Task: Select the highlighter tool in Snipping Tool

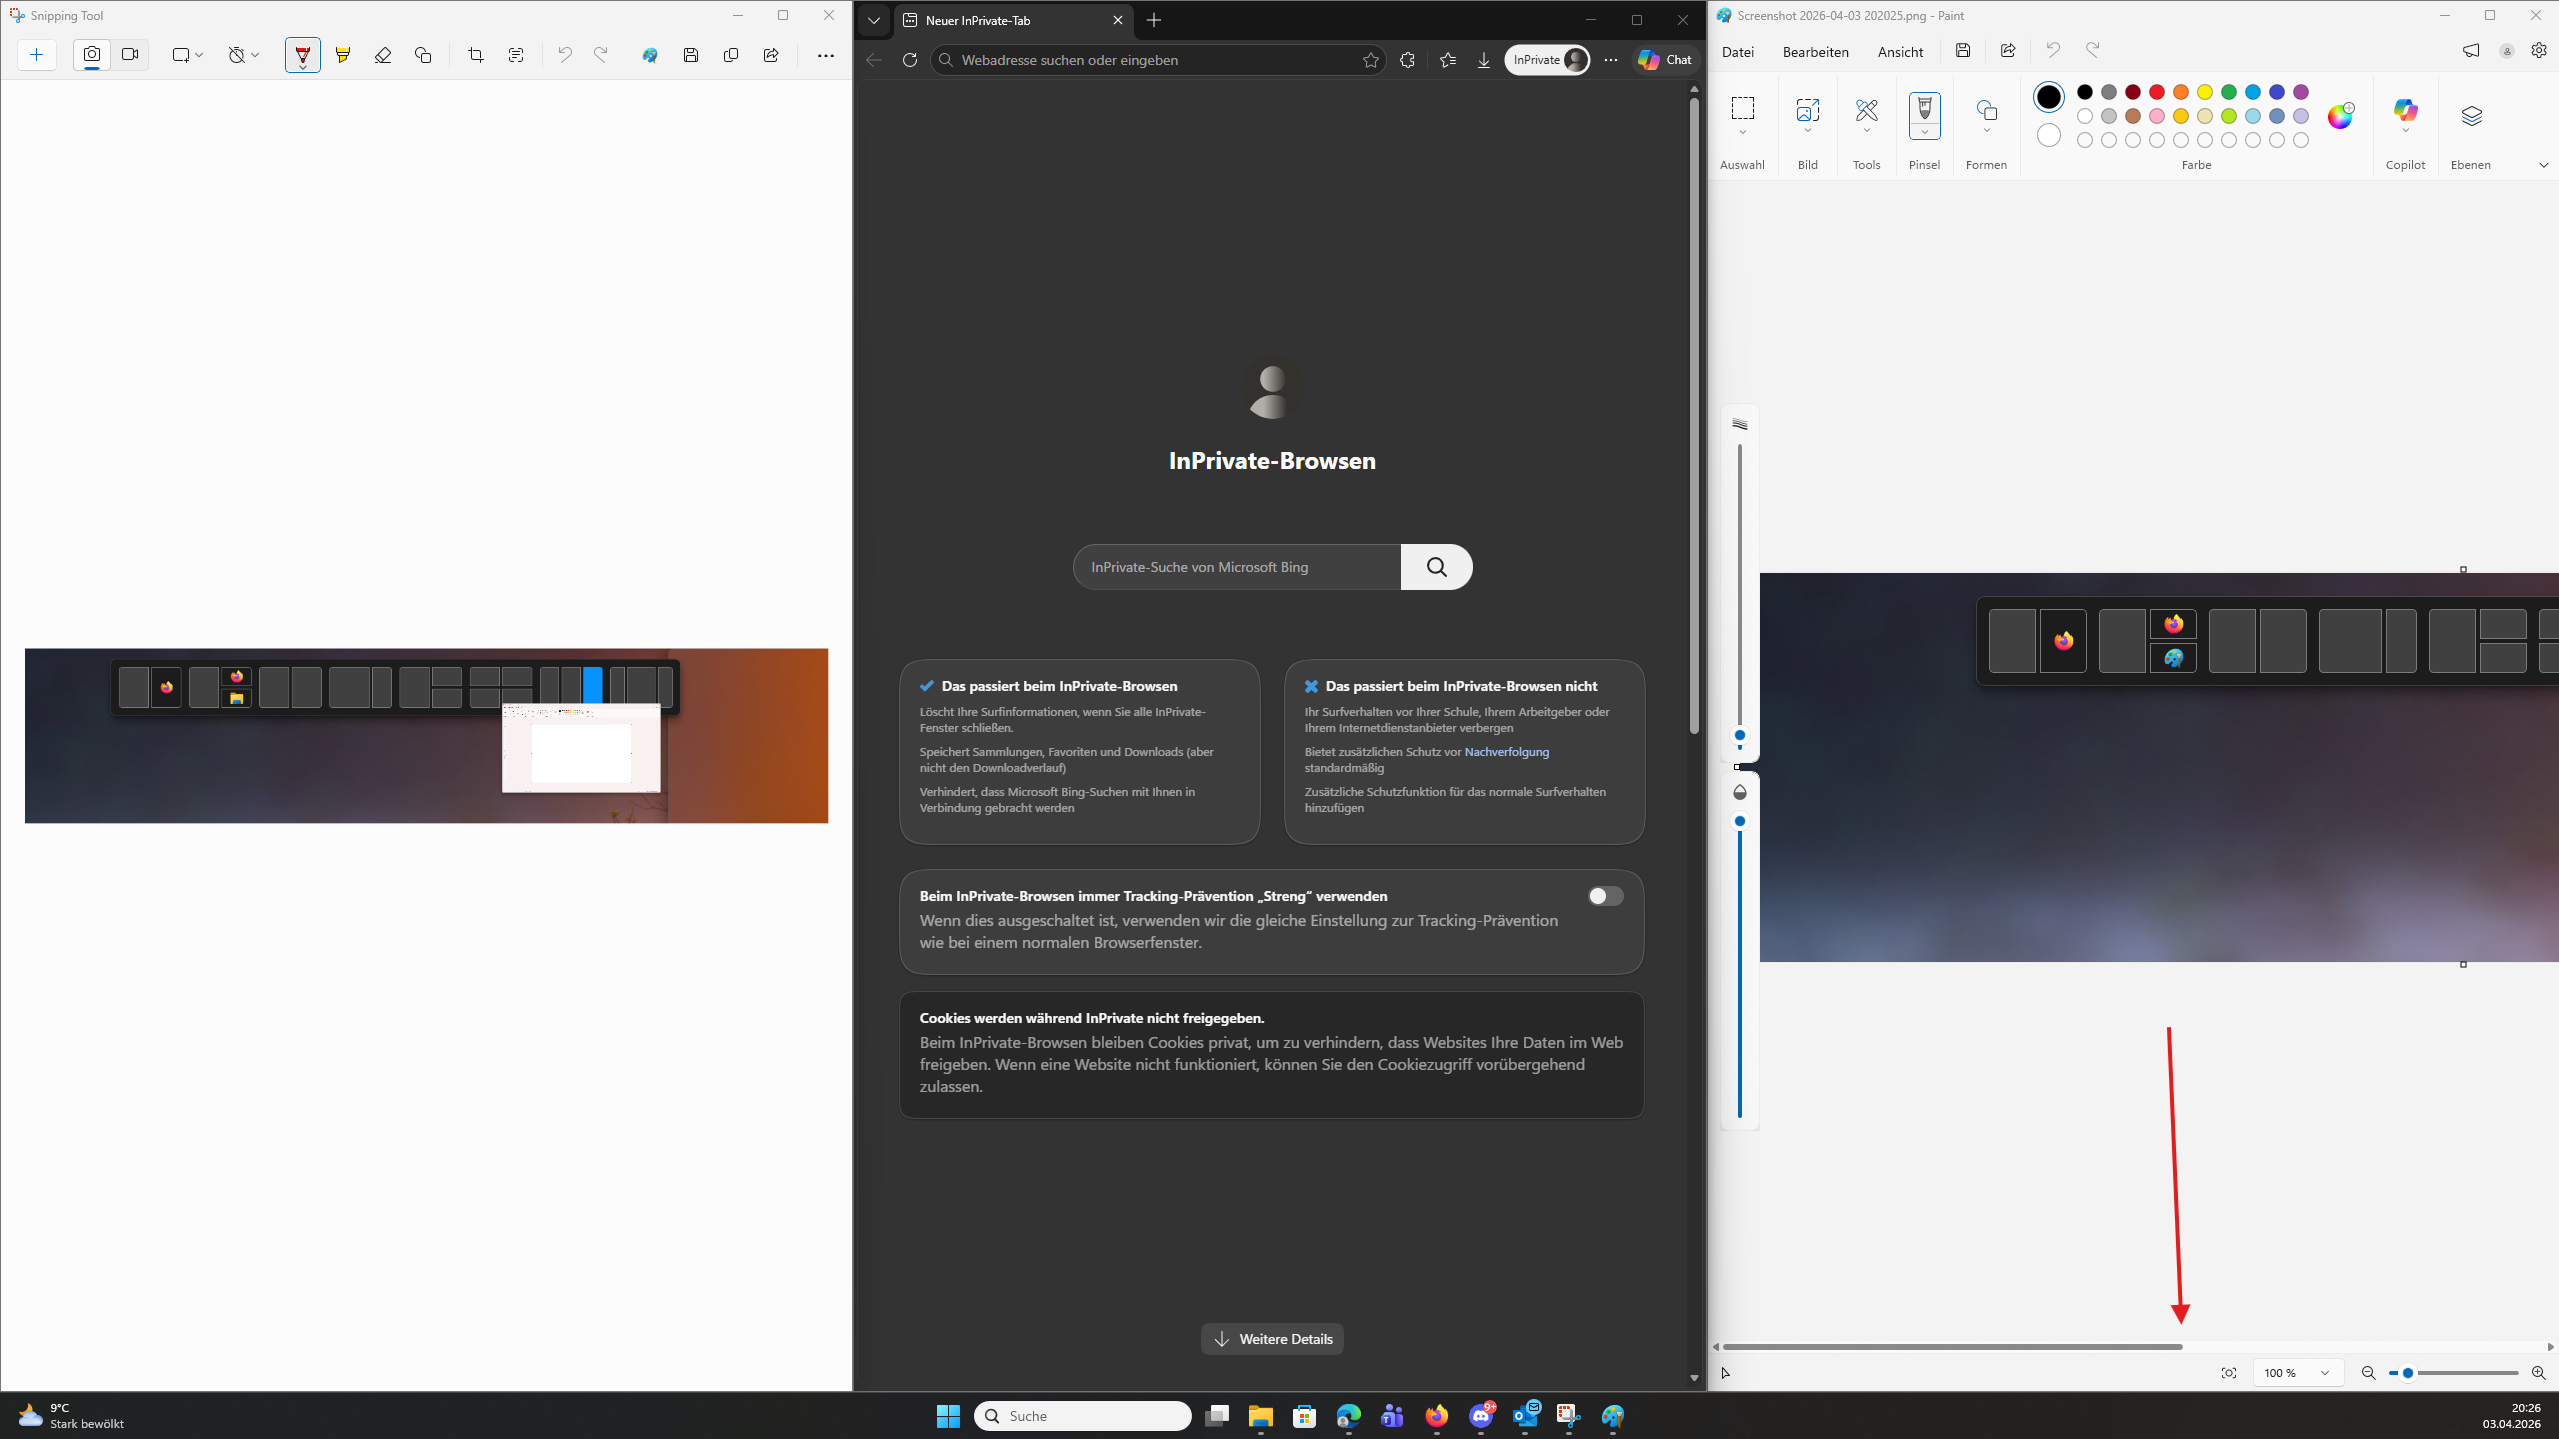Action: pos(343,56)
